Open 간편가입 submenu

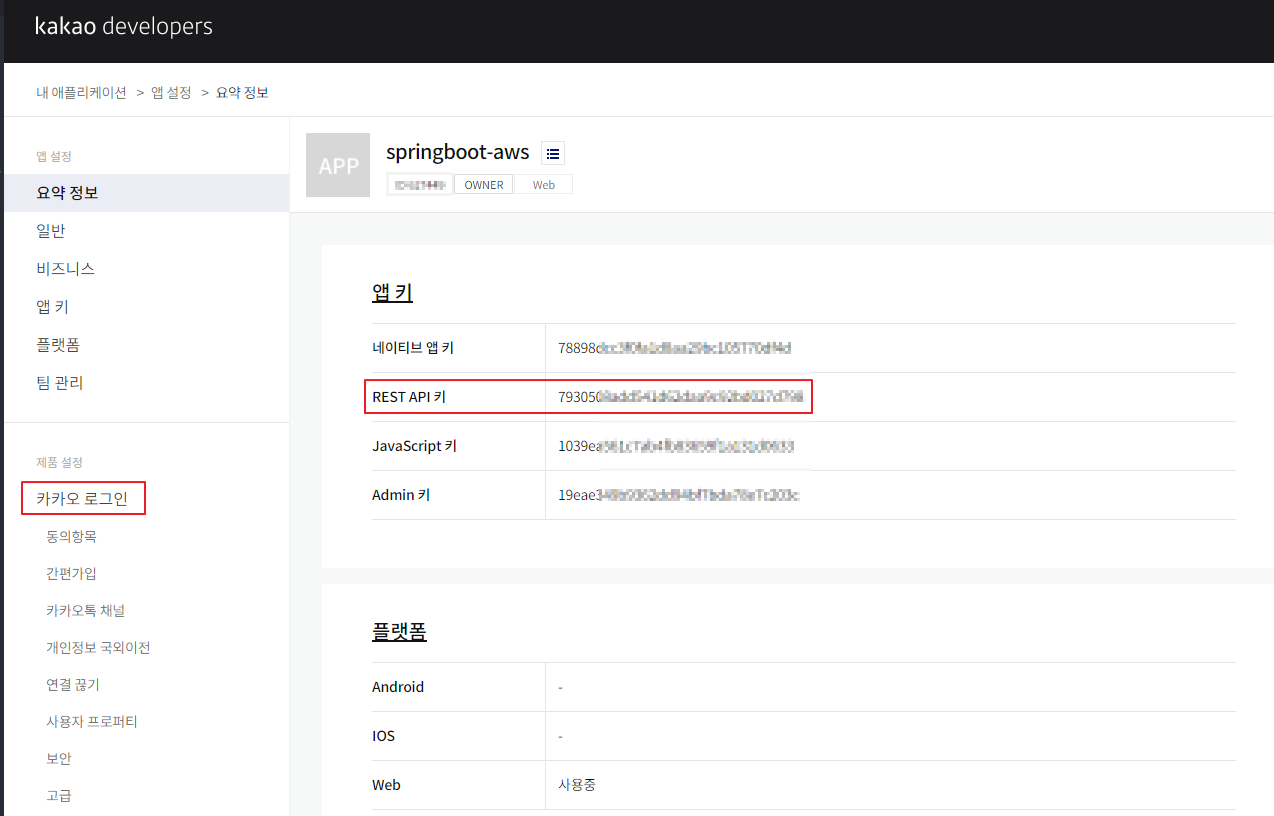coord(71,574)
